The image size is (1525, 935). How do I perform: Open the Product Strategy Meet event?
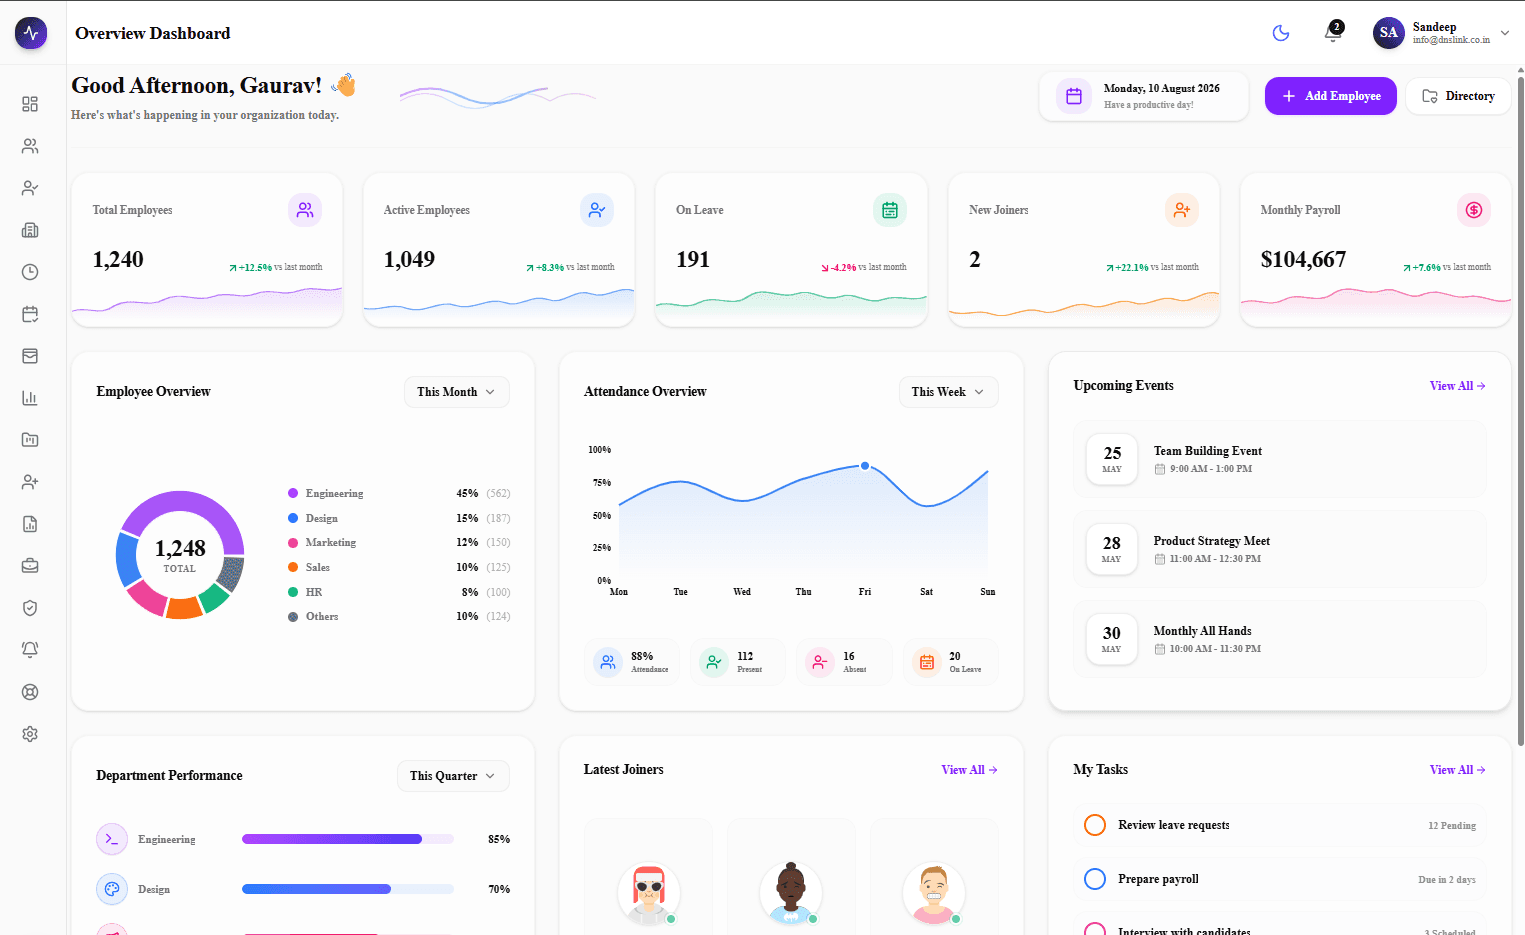1279,549
